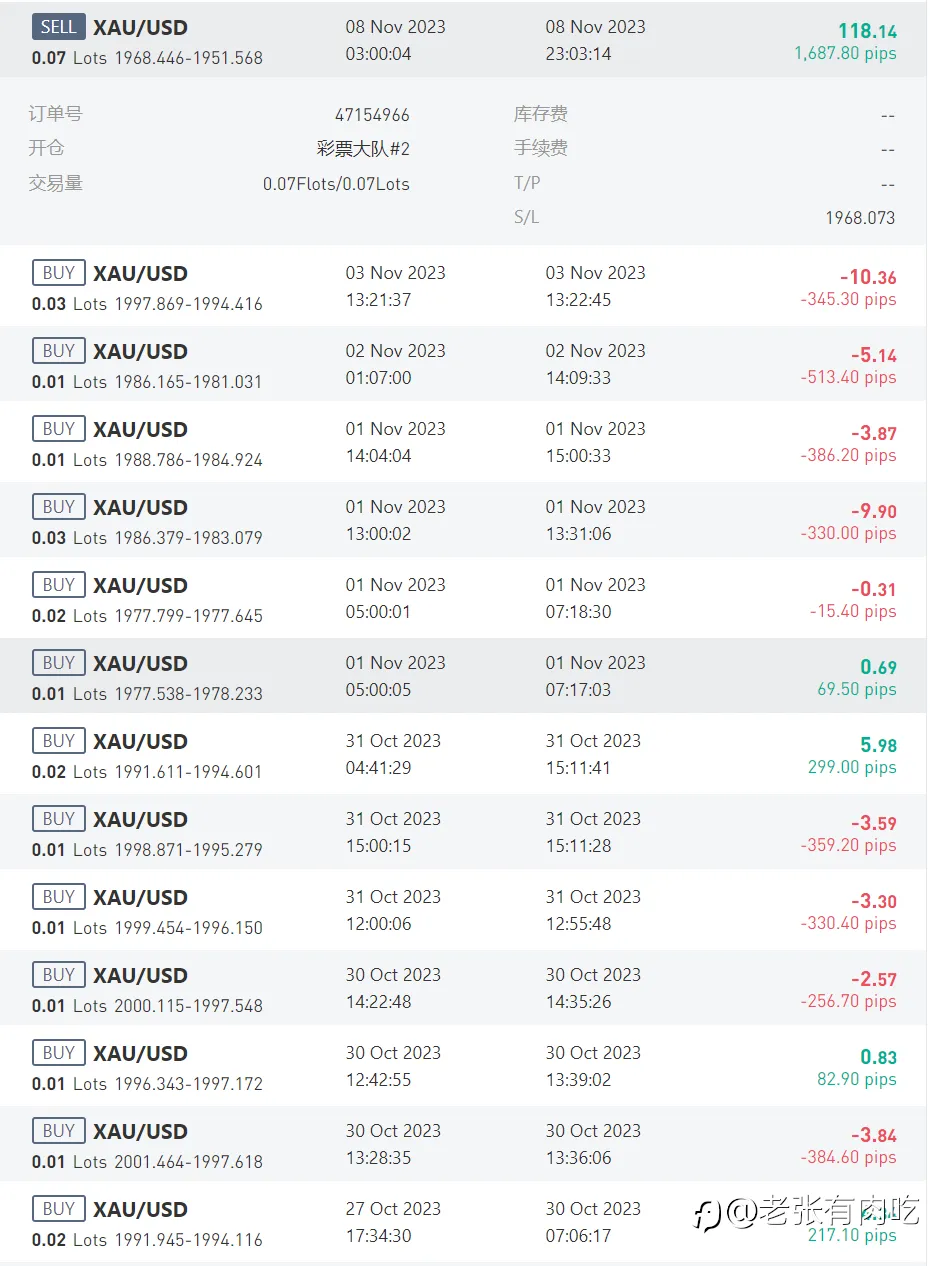
Task: Click the BUY badge on the 5.98 profit trade
Action: click(59, 741)
